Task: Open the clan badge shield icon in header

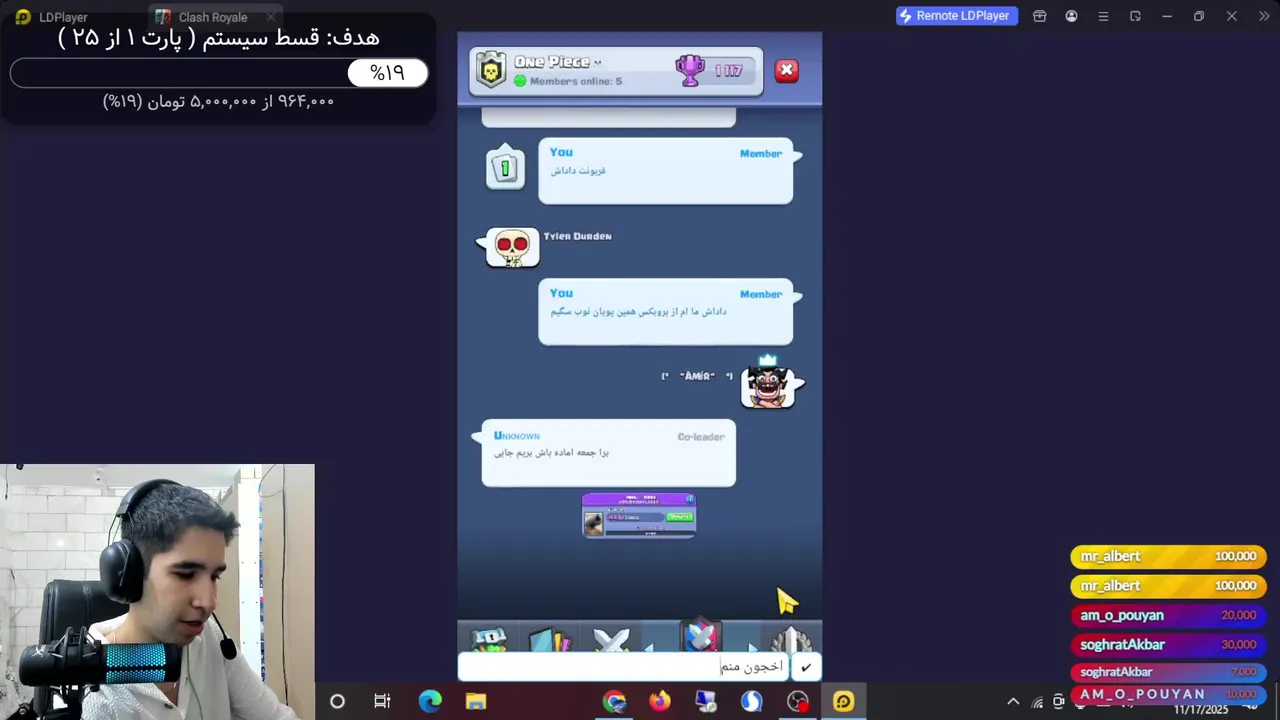Action: tap(491, 70)
